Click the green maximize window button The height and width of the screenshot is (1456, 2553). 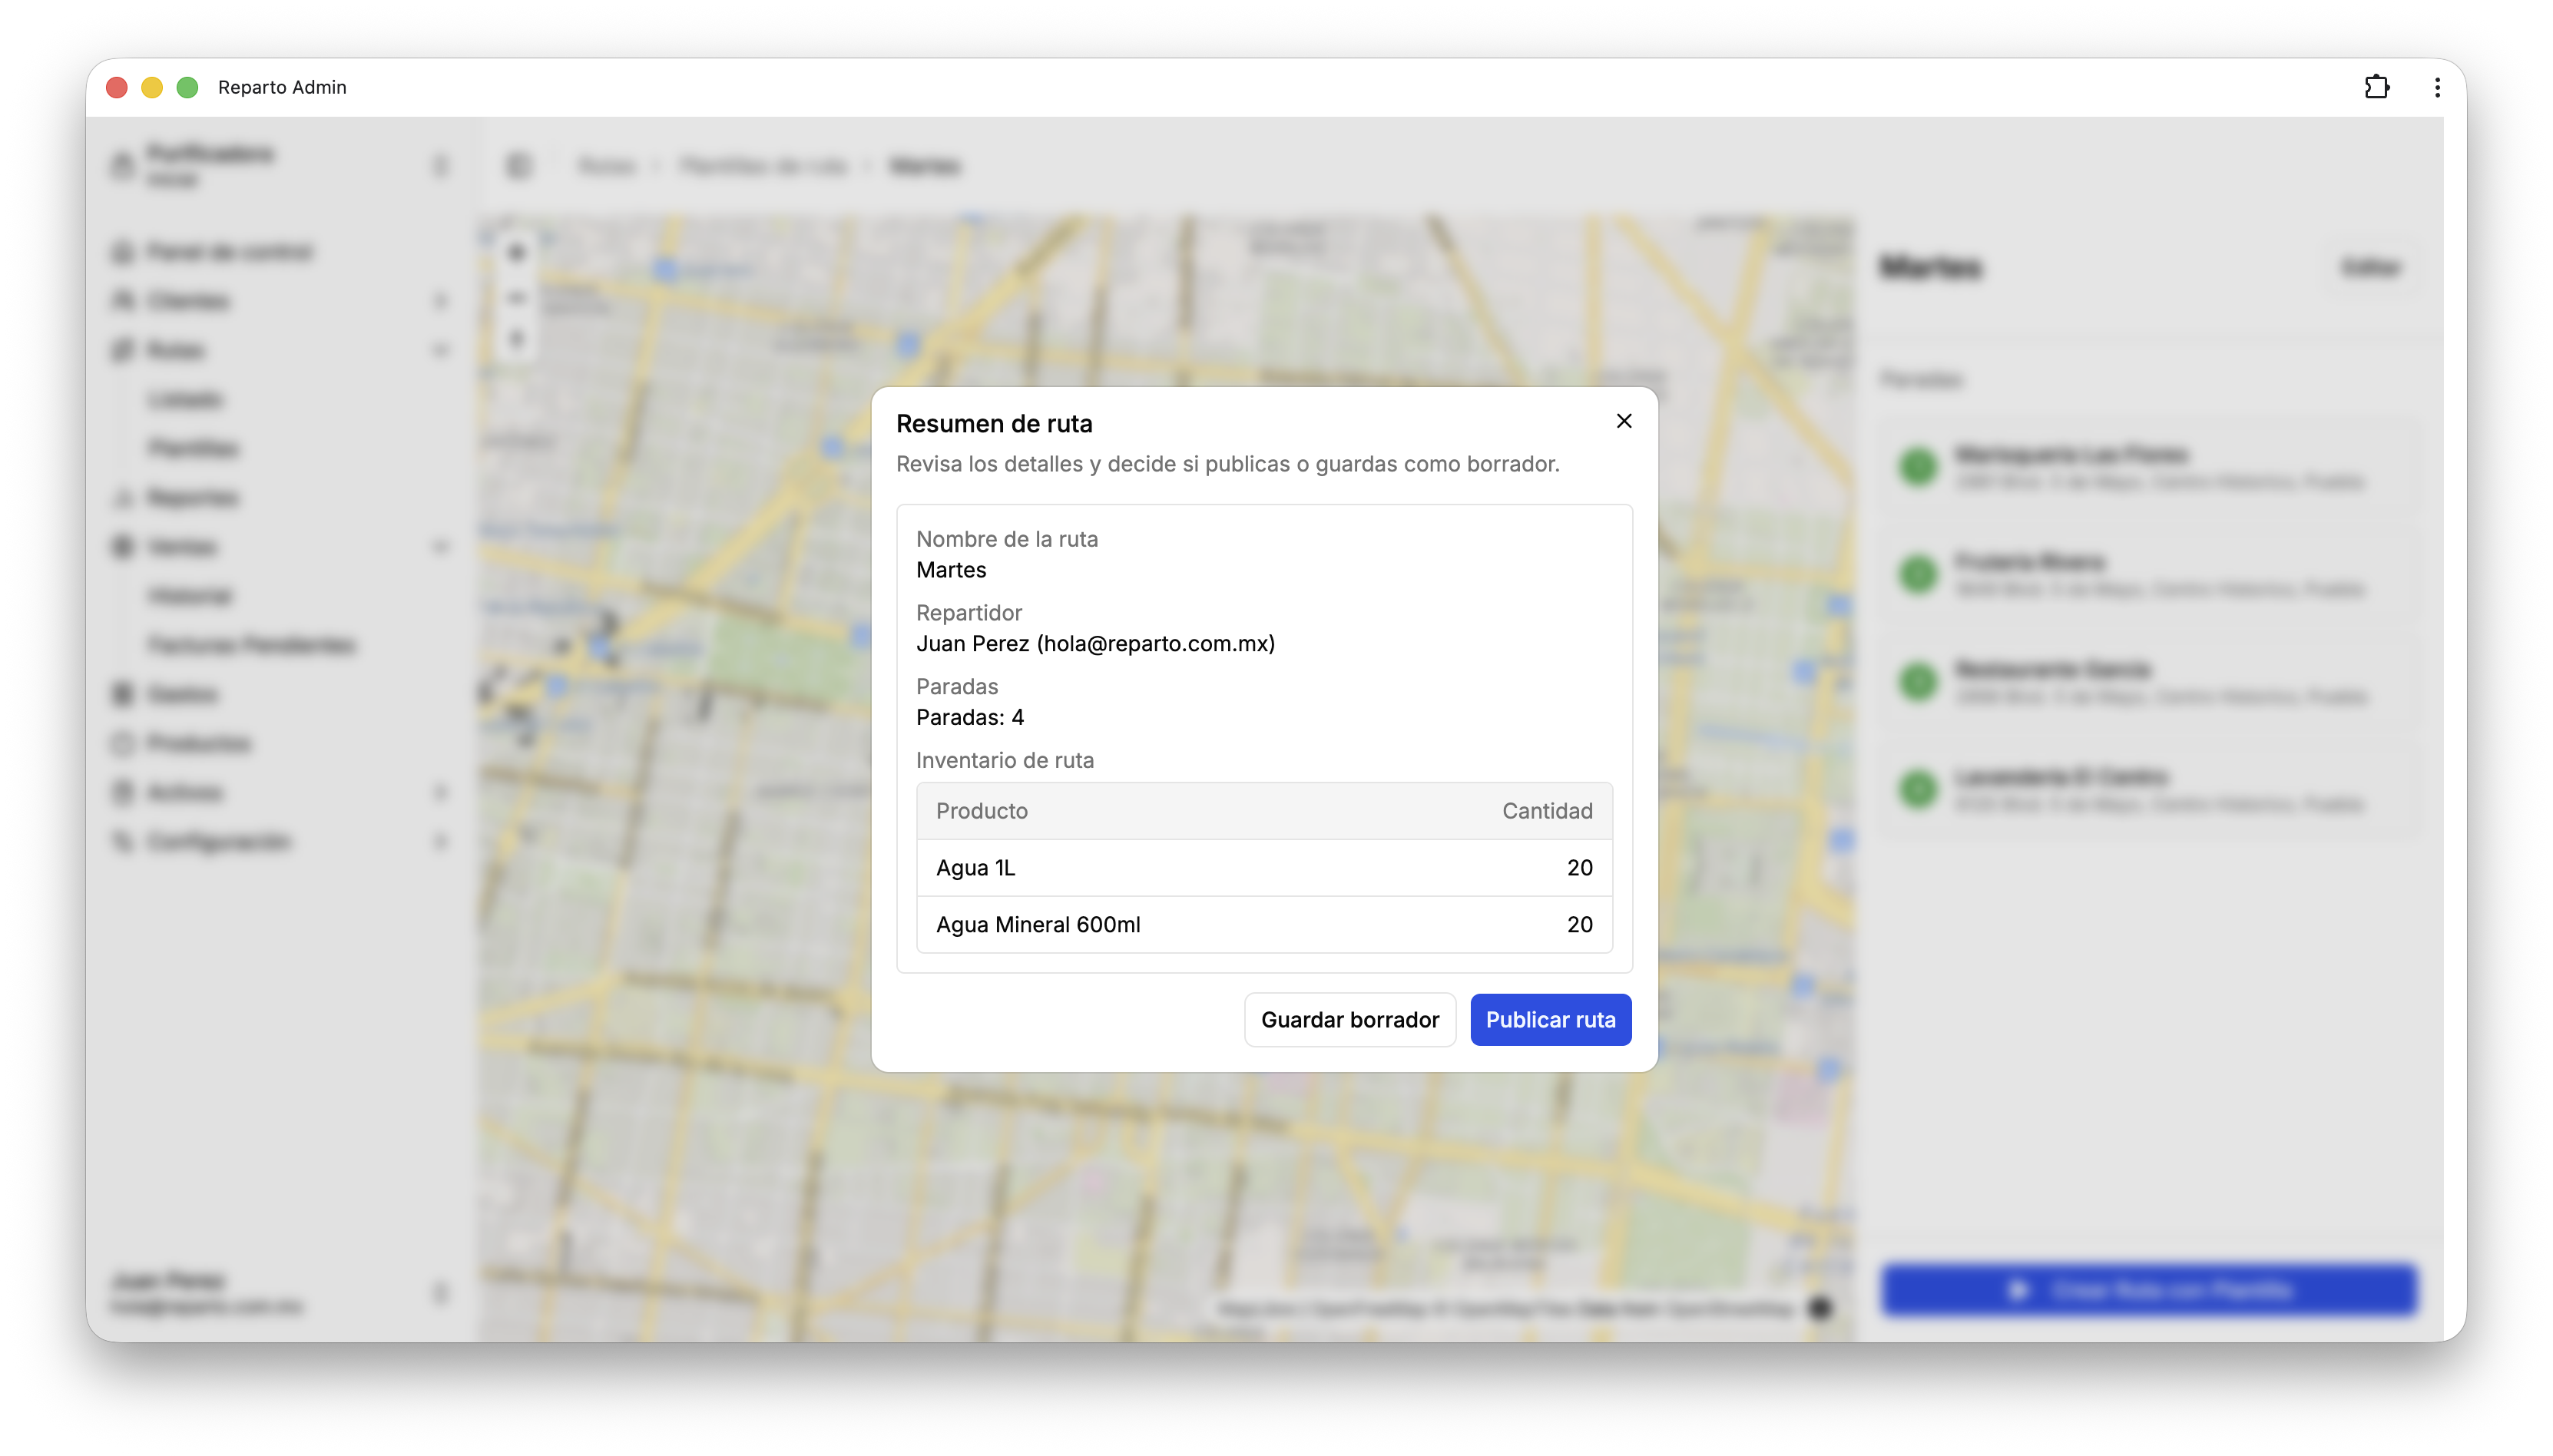(x=187, y=87)
